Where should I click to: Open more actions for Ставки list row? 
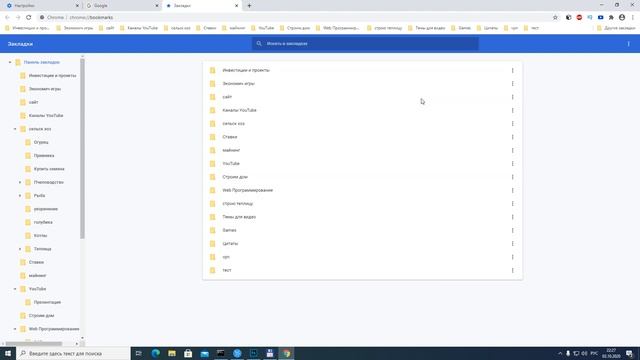[513, 137]
